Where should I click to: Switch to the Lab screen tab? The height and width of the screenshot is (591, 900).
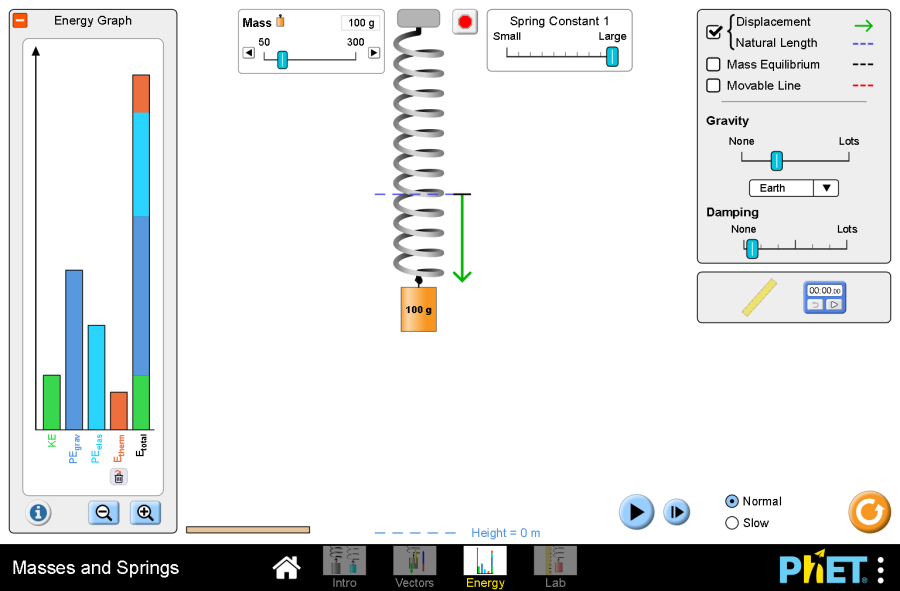click(x=555, y=566)
